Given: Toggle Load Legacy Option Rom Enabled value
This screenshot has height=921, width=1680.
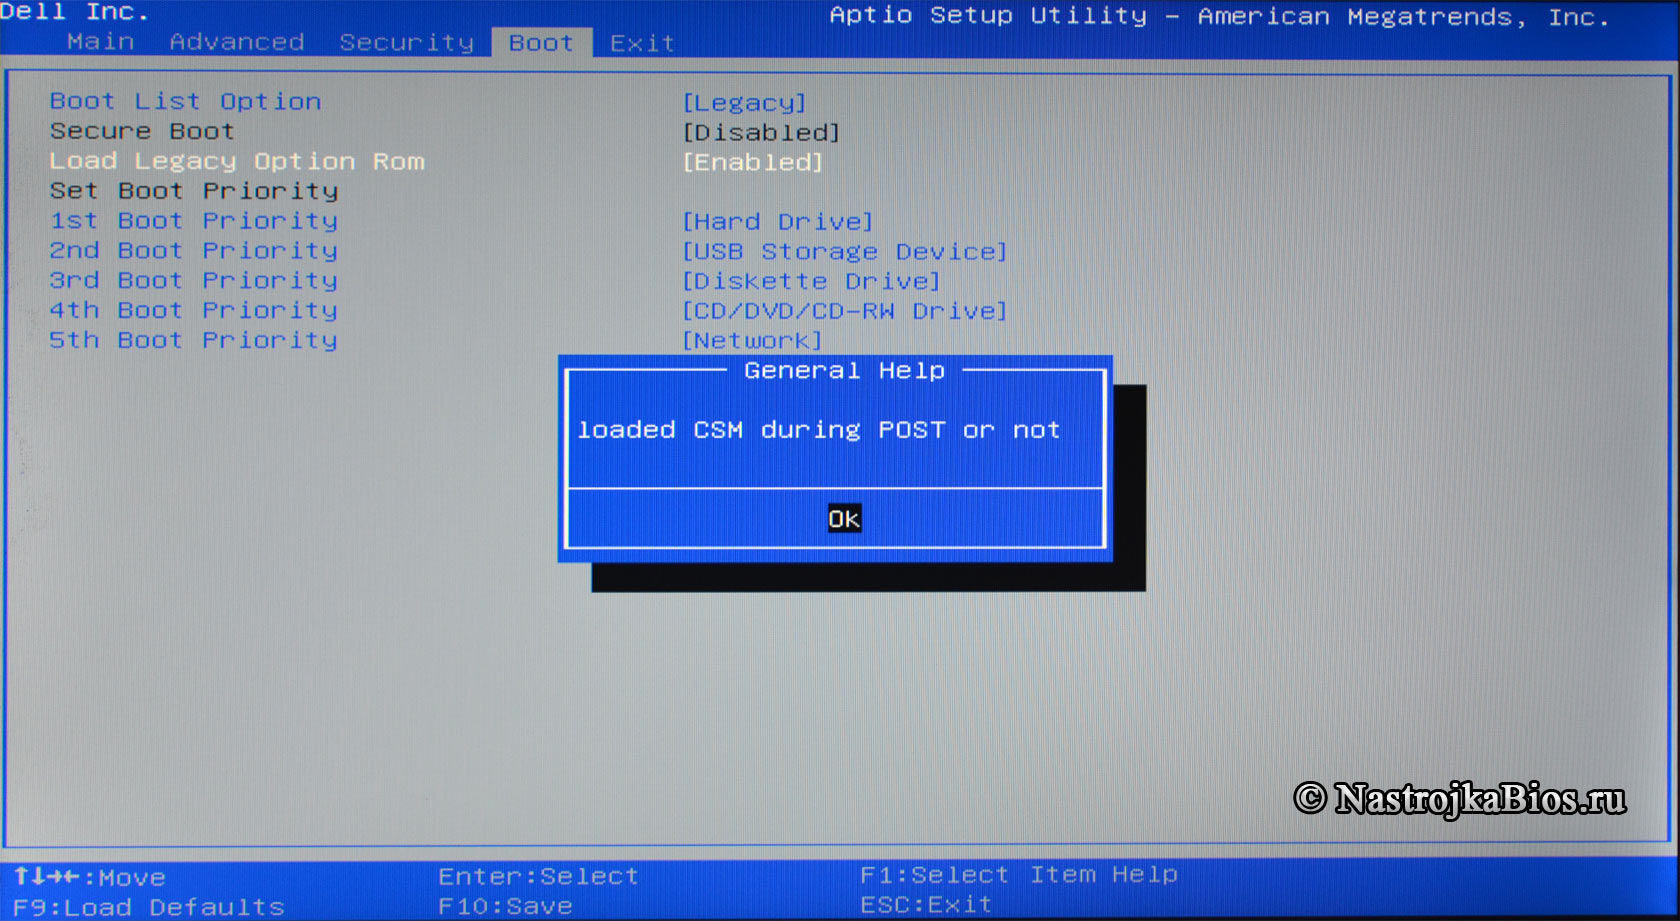Looking at the screenshot, I should point(753,163).
